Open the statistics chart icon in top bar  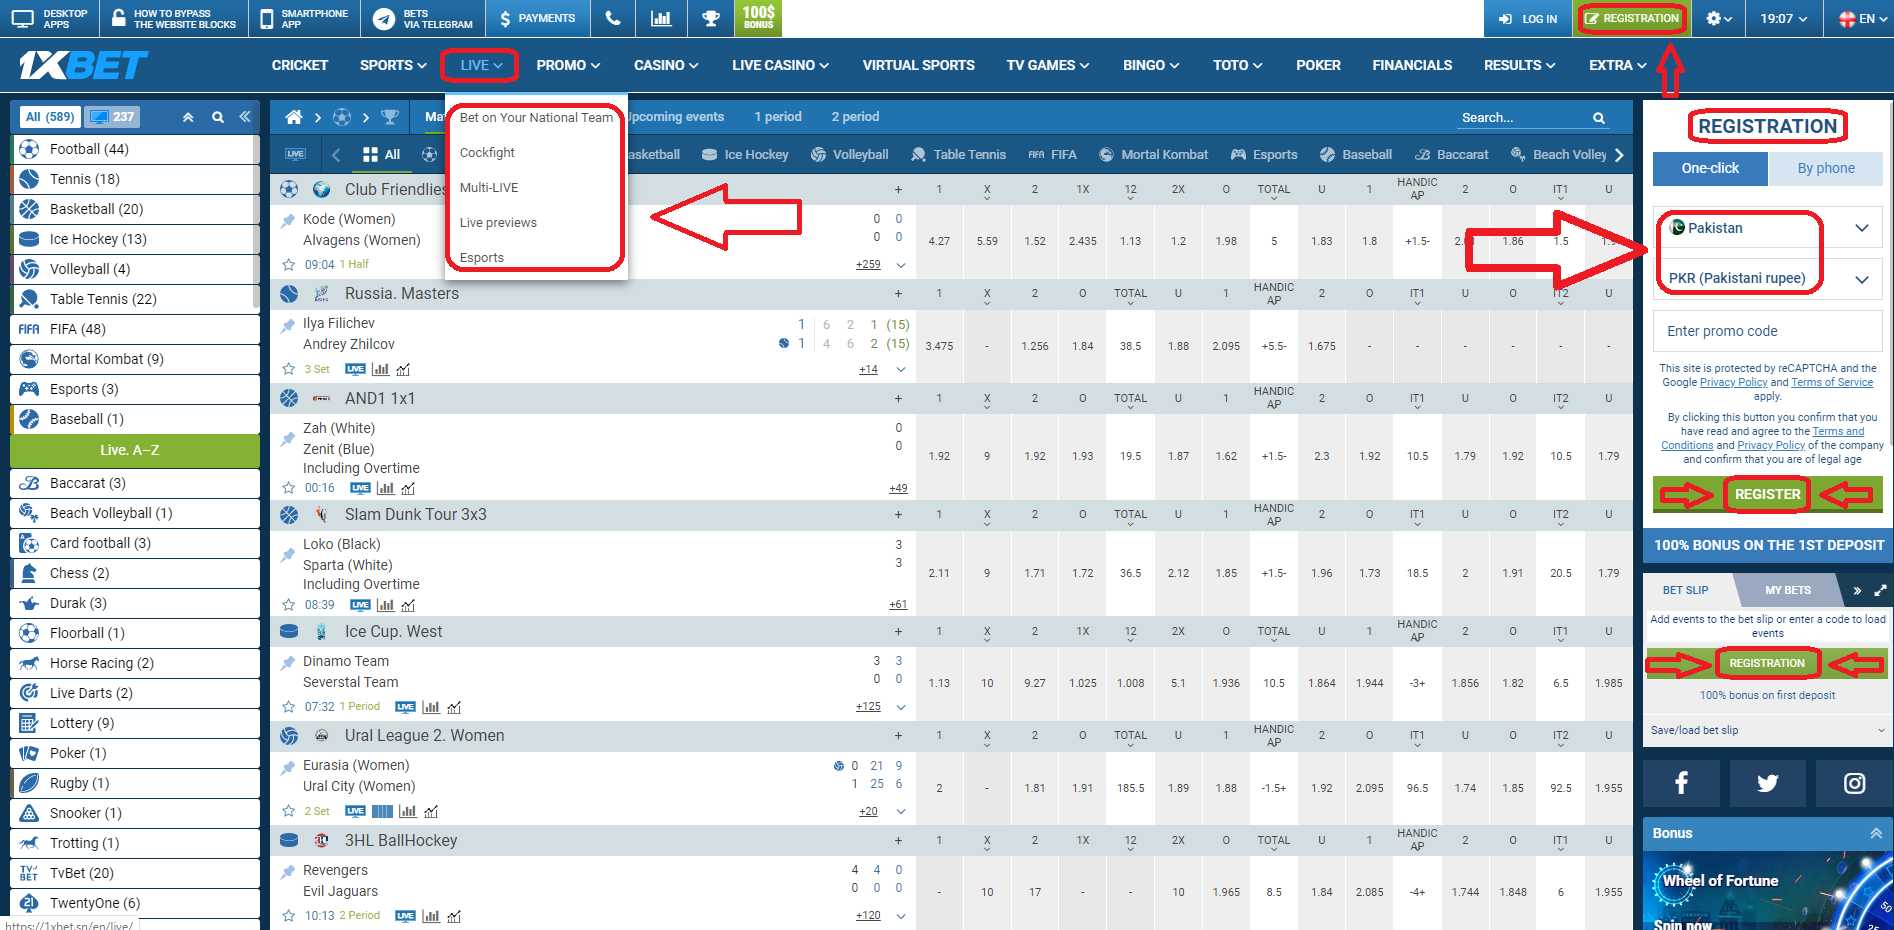click(x=661, y=18)
